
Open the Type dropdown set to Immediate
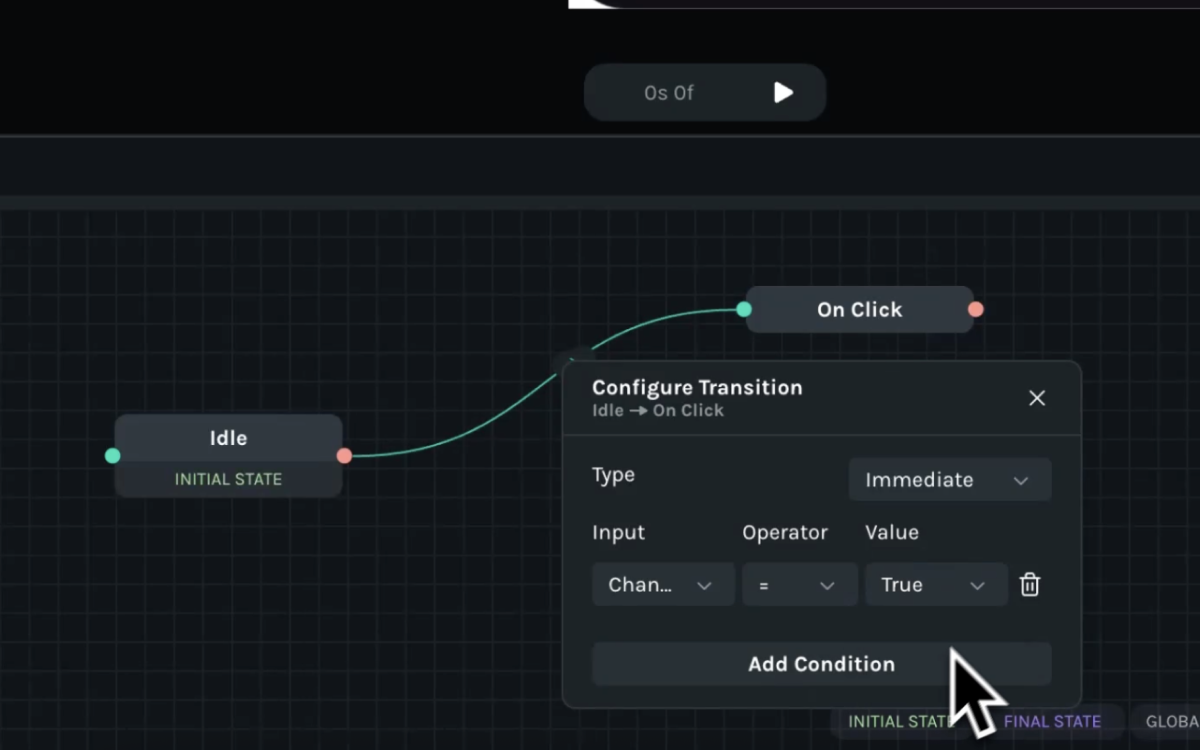point(949,480)
